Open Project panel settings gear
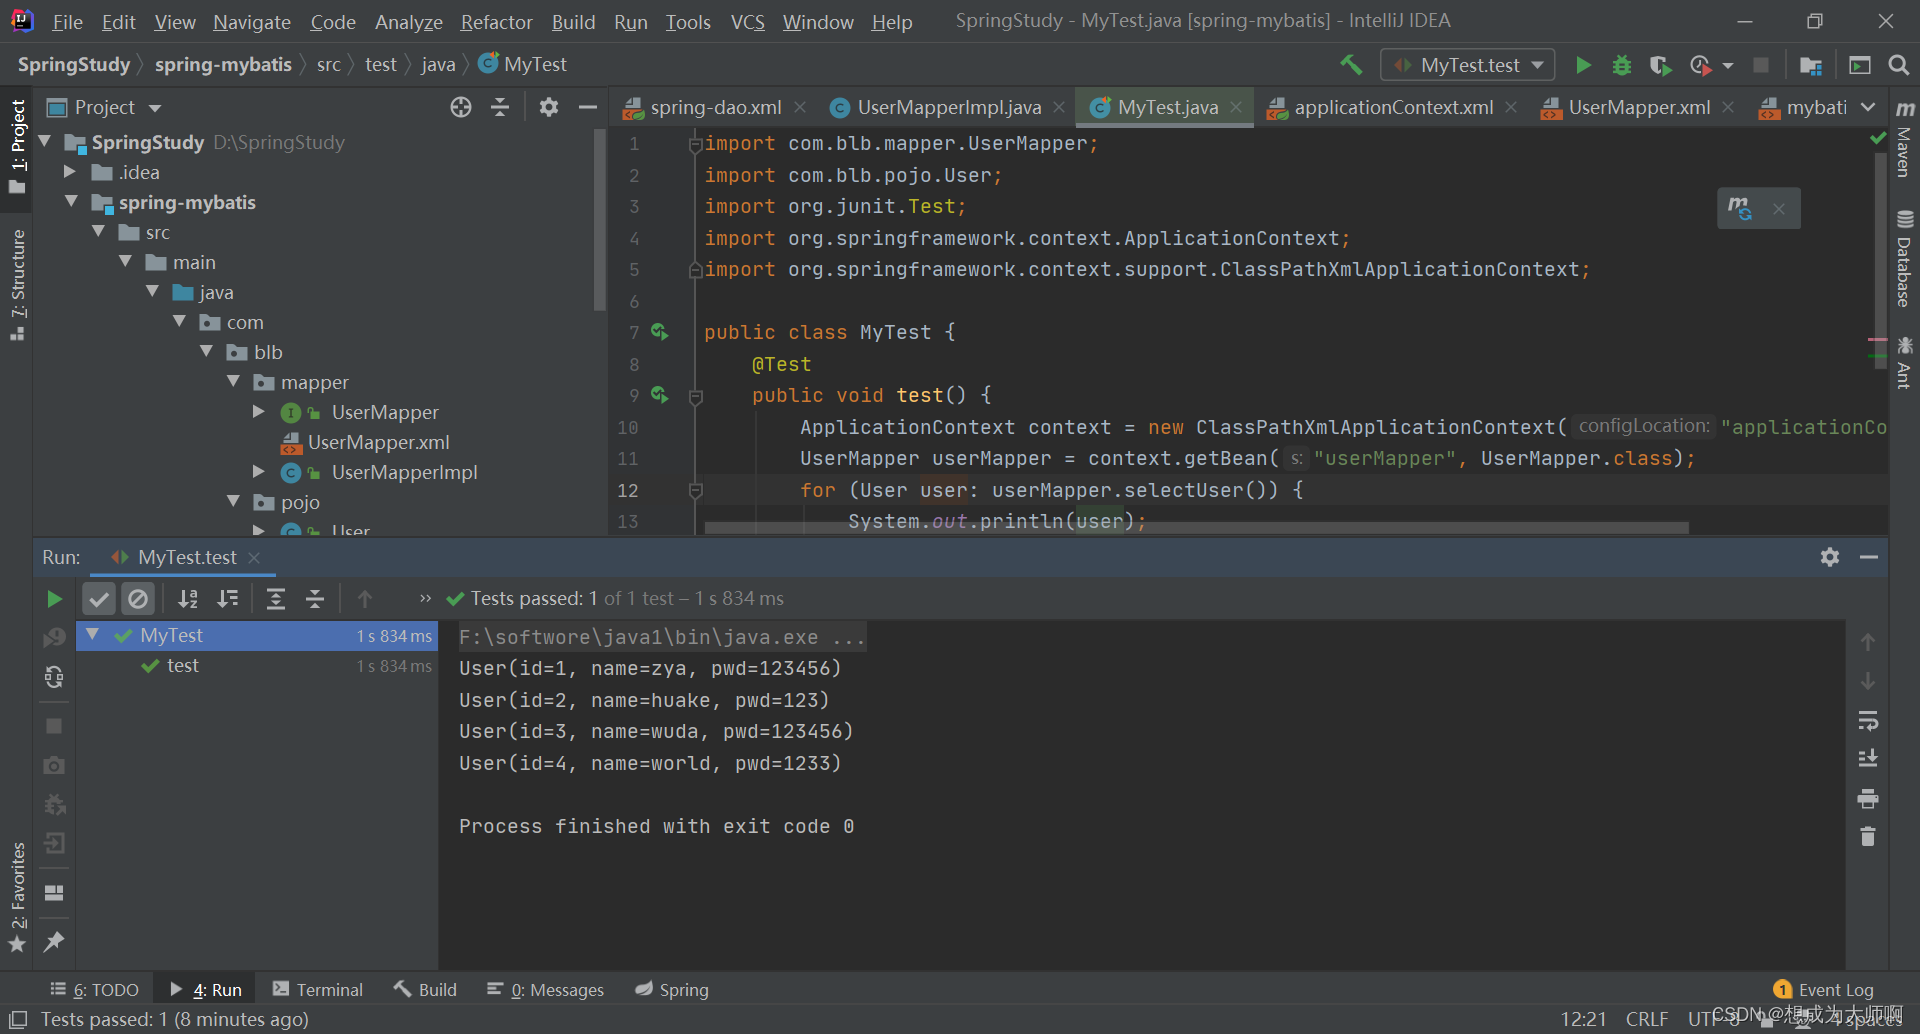 [548, 107]
